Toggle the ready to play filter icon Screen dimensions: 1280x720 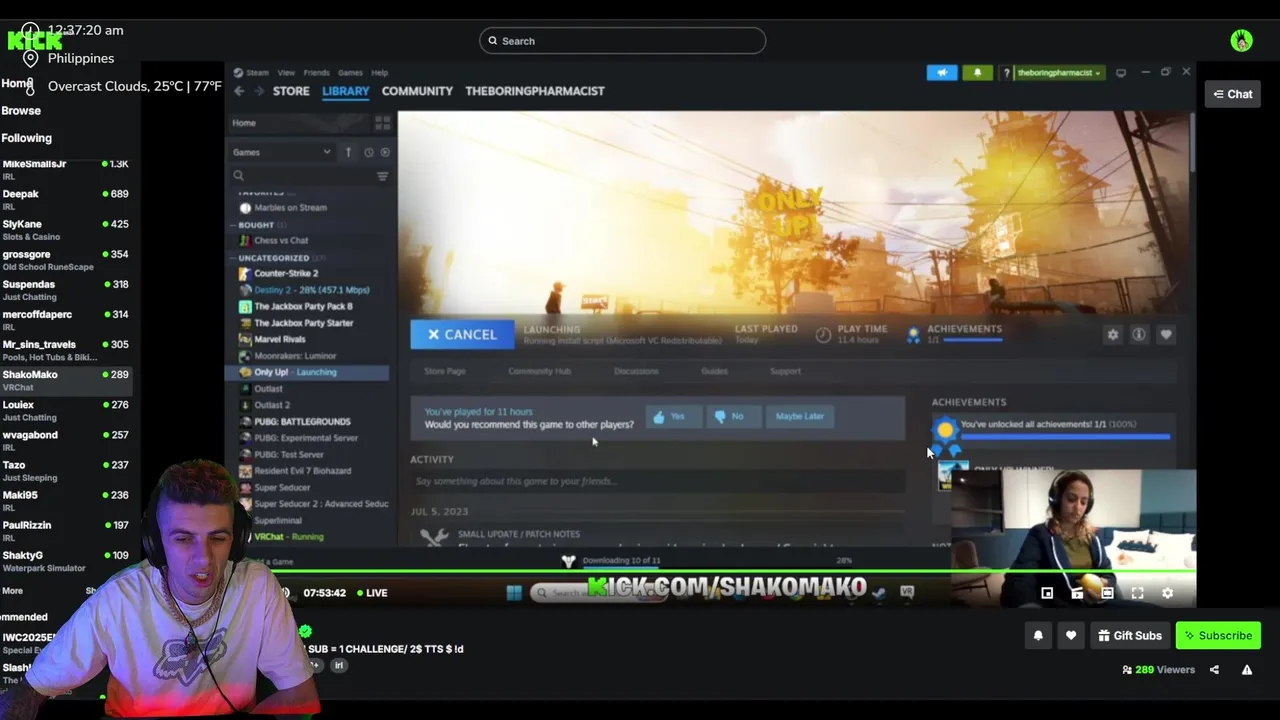385,152
